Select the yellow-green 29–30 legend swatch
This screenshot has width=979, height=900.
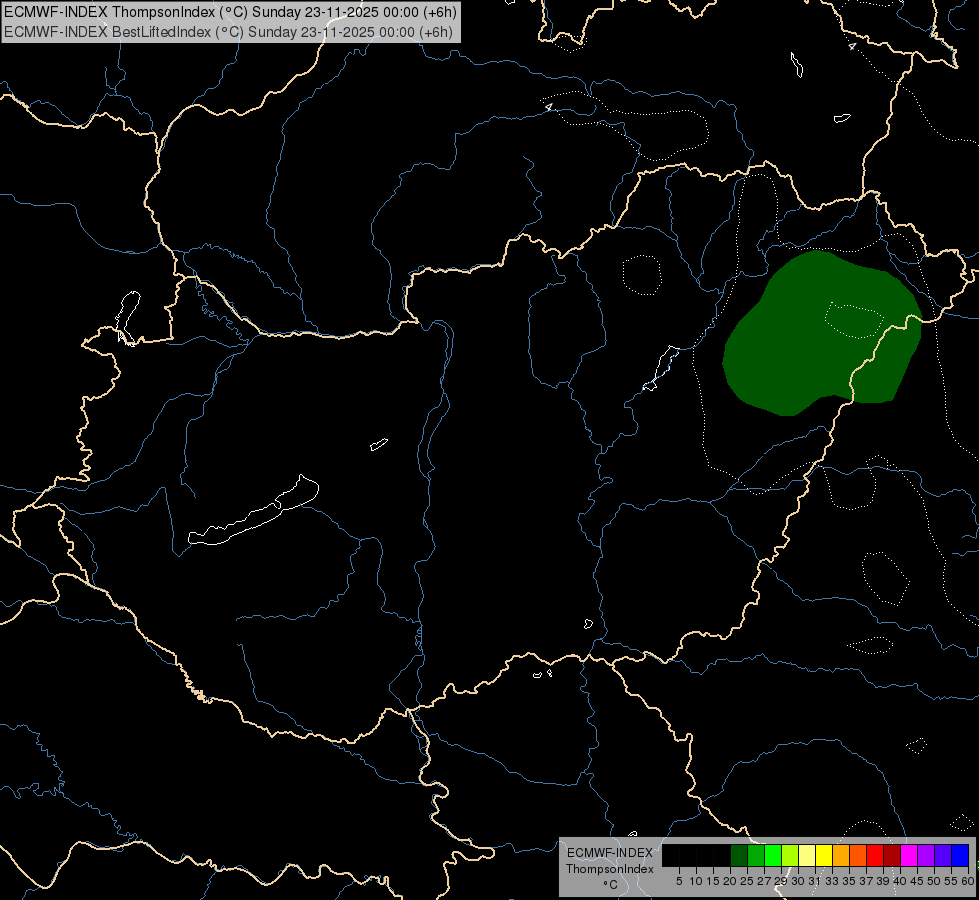click(x=790, y=855)
